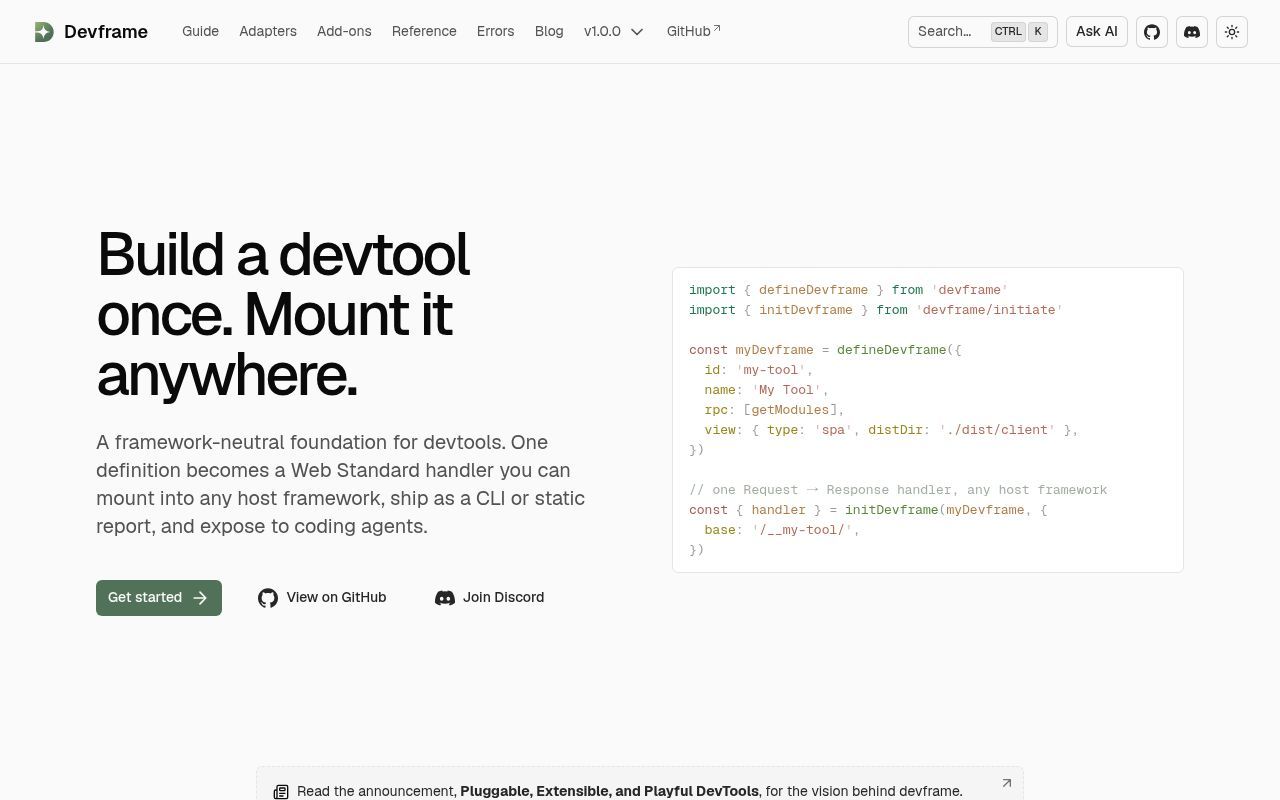Click the code line "rpc: [getModules],"
Screen dimensions: 1280x800
tap(774, 410)
